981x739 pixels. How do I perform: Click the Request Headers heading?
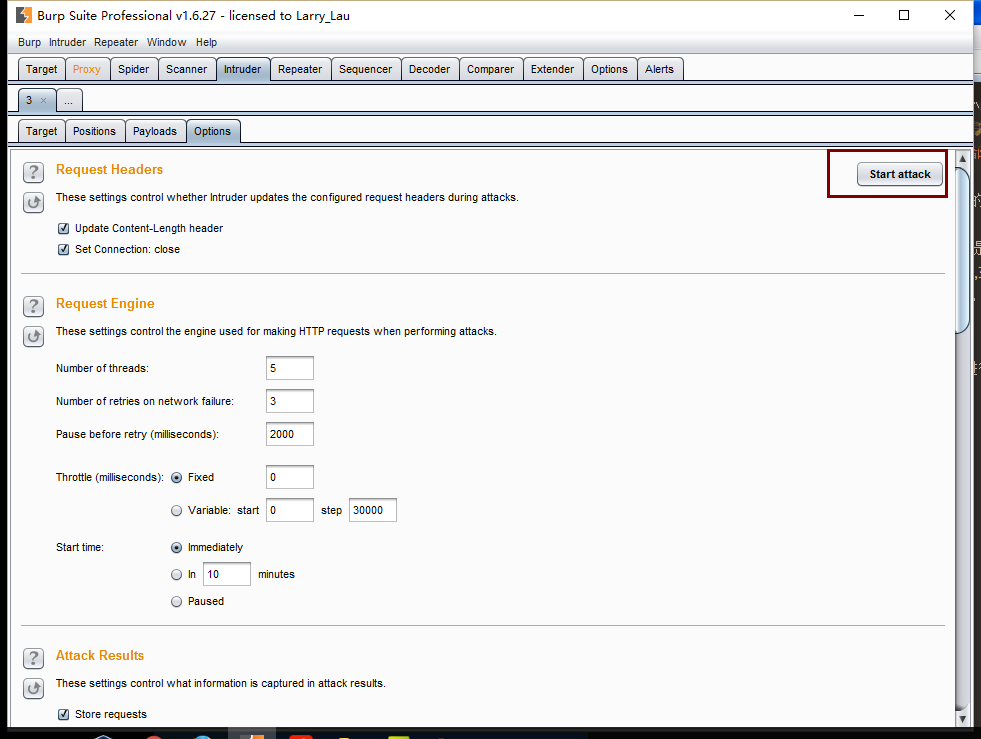coord(109,170)
